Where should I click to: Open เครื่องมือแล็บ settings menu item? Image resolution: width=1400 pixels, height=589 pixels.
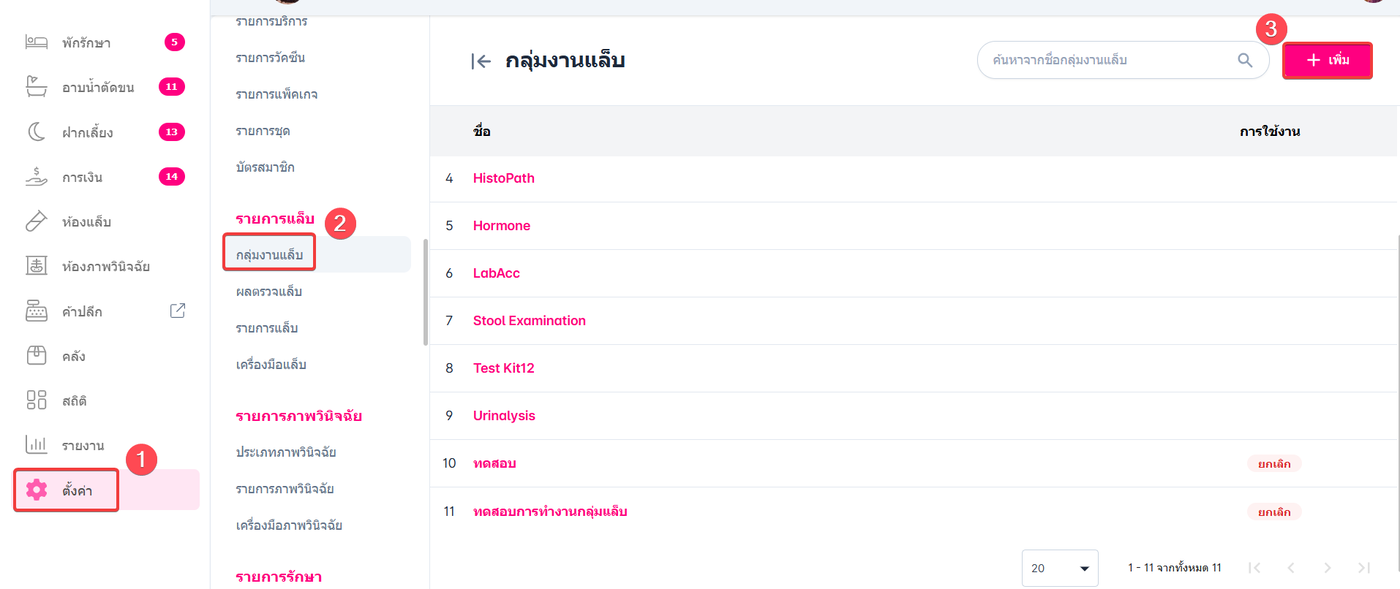coord(271,364)
